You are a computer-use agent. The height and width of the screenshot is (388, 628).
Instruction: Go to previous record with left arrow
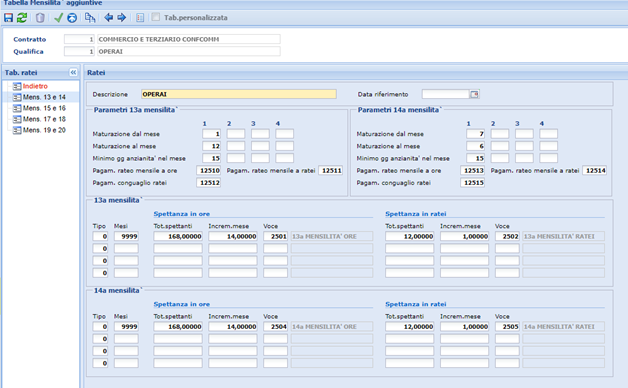click(x=108, y=17)
